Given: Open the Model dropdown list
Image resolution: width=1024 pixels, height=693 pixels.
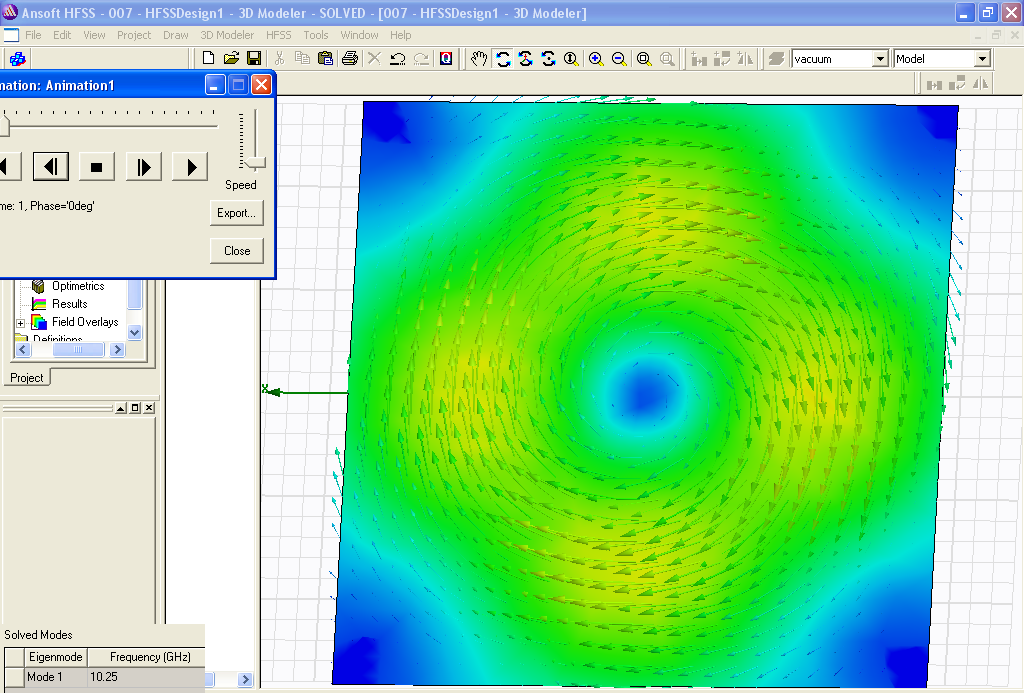Looking at the screenshot, I should click(982, 59).
